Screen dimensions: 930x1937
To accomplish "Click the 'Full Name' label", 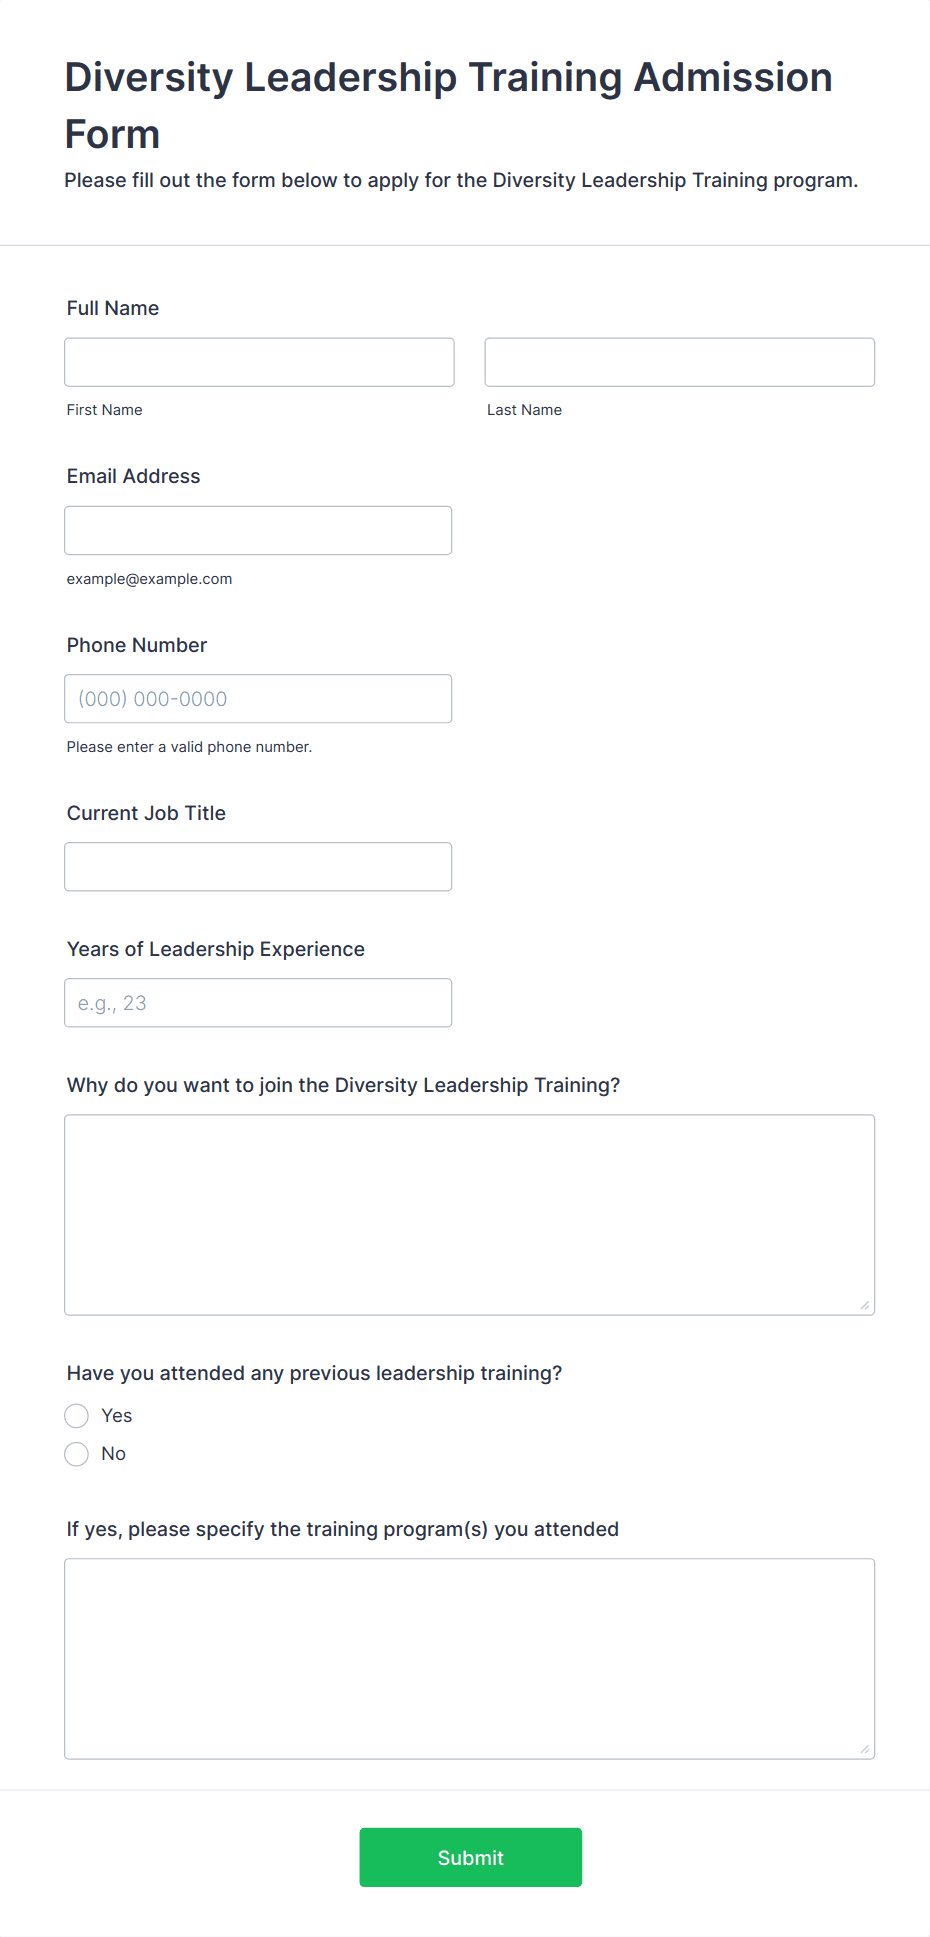I will pyautogui.click(x=113, y=308).
